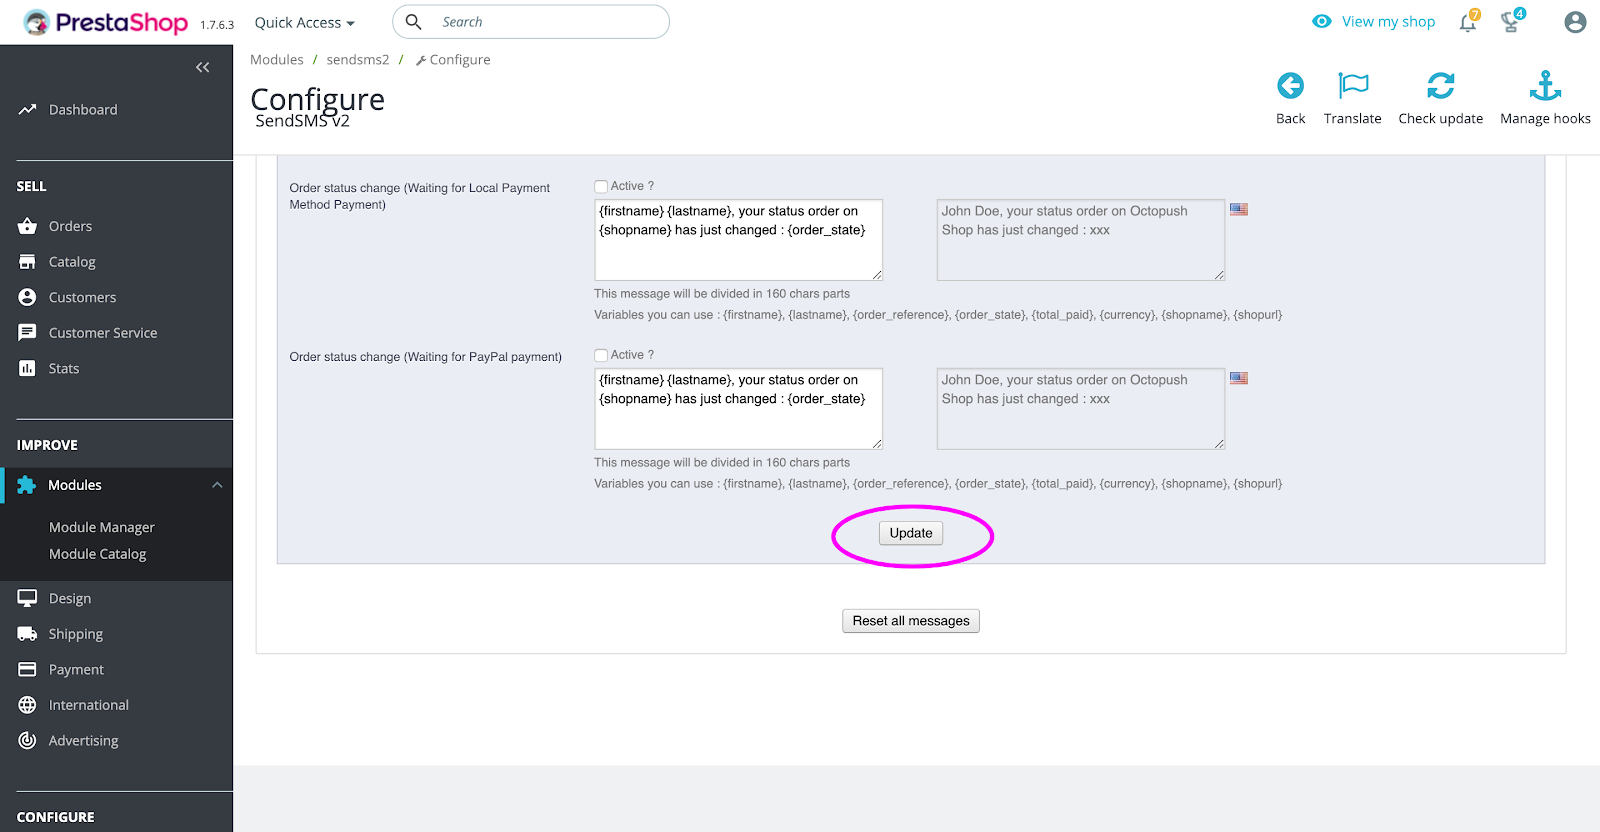This screenshot has height=832, width=1600.
Task: Edit the Local Payment message textarea
Action: click(739, 240)
